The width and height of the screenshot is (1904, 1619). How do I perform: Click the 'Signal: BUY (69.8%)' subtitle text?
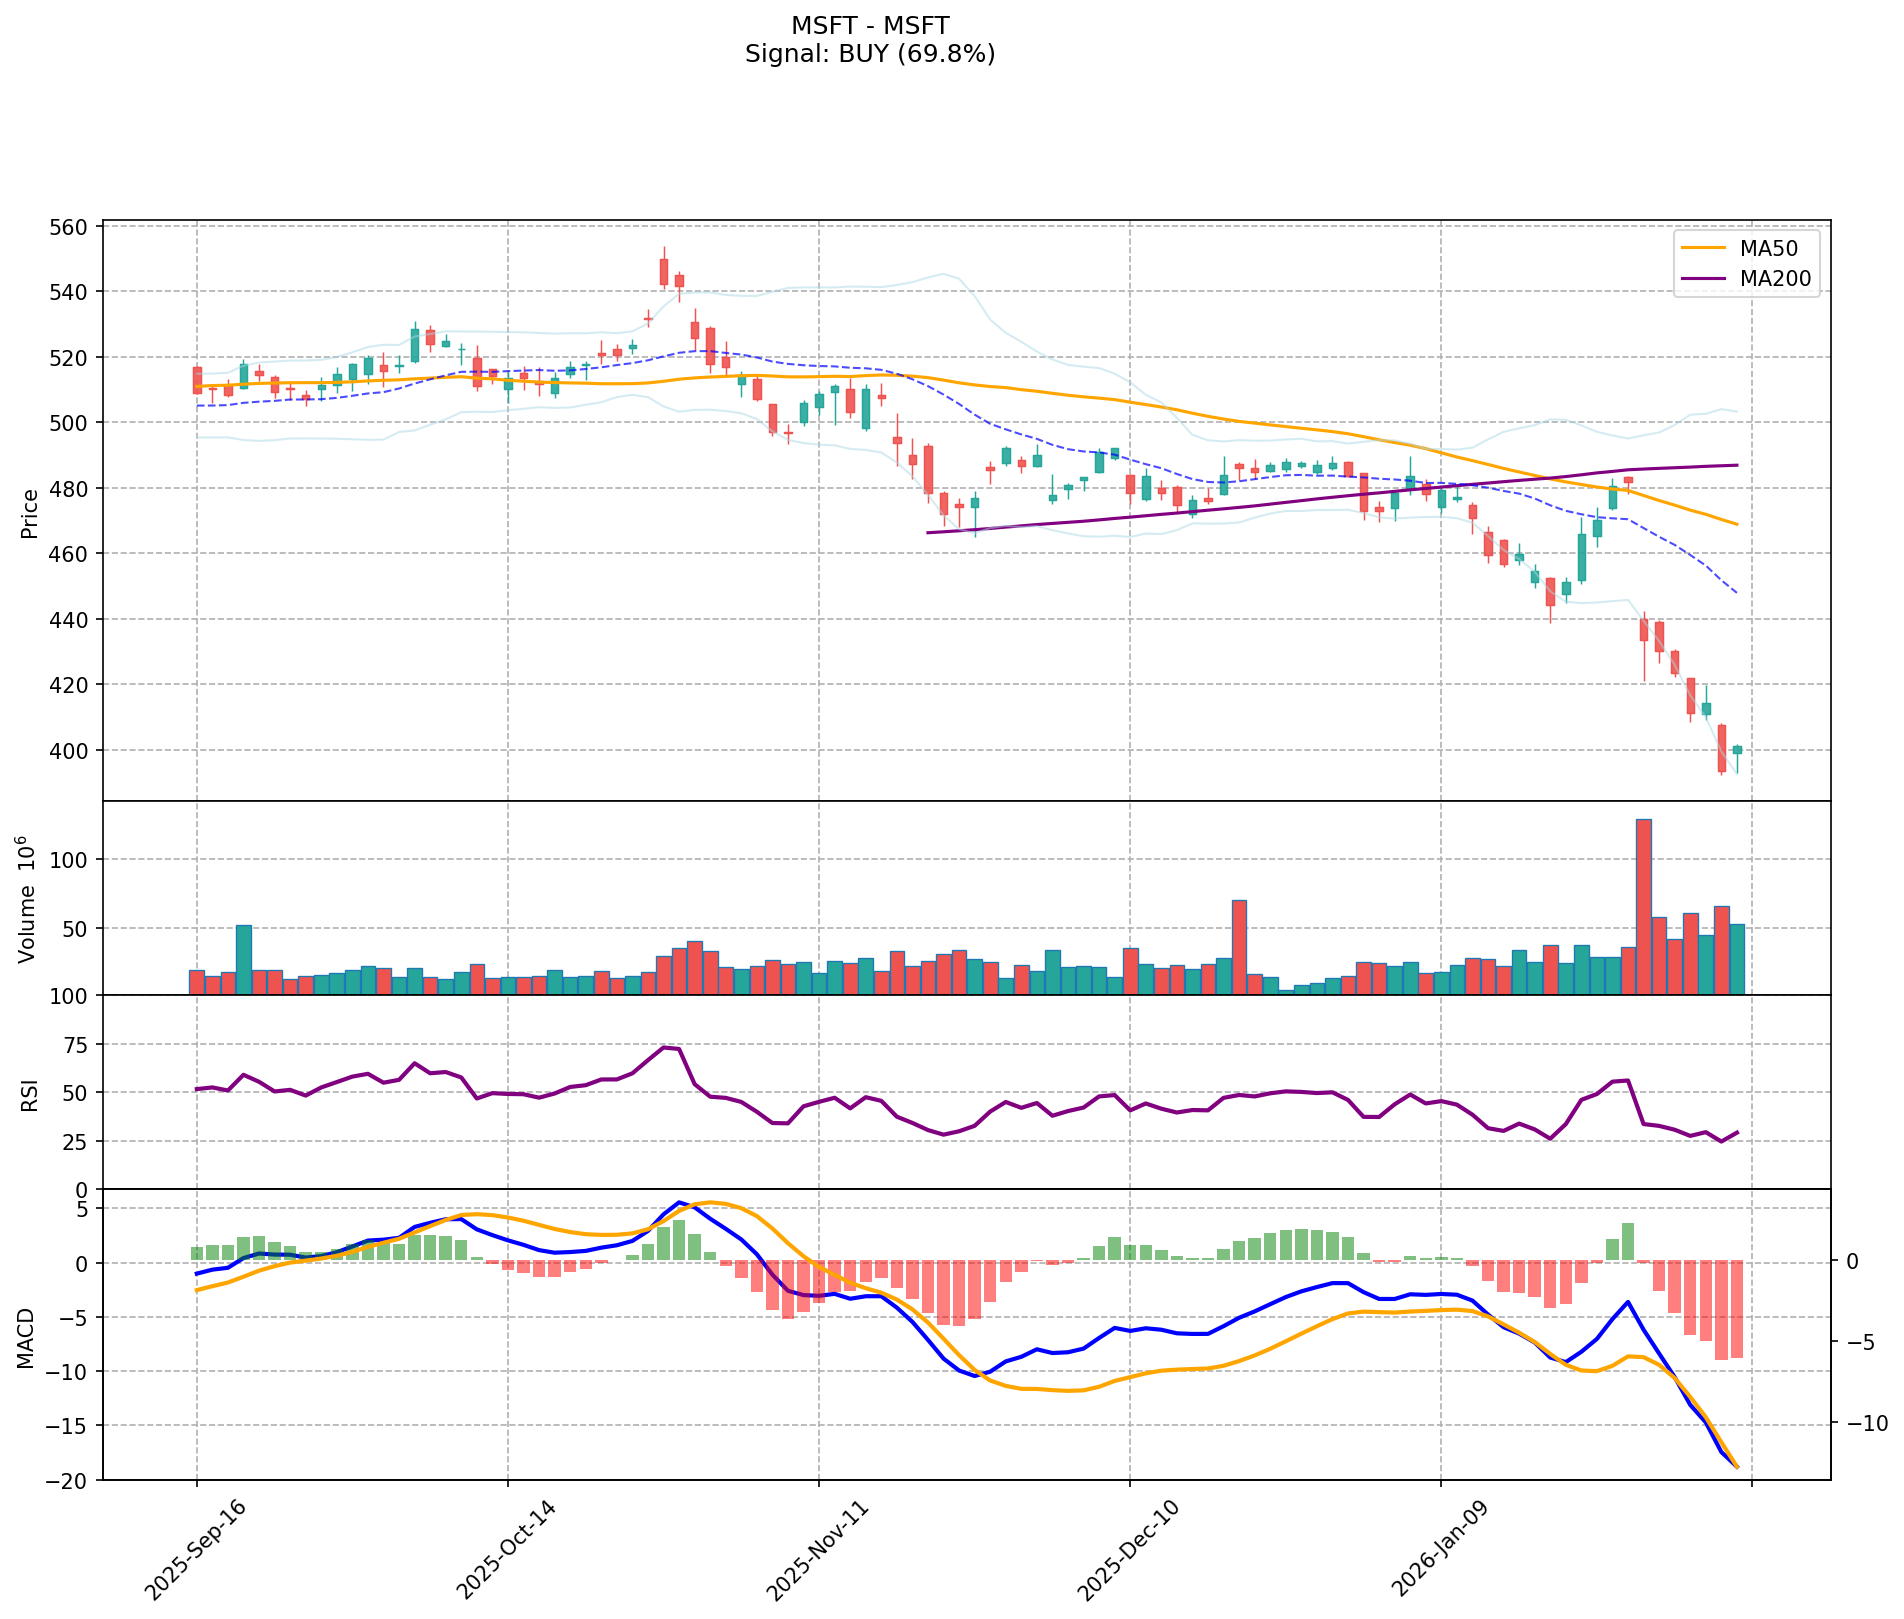(x=869, y=54)
